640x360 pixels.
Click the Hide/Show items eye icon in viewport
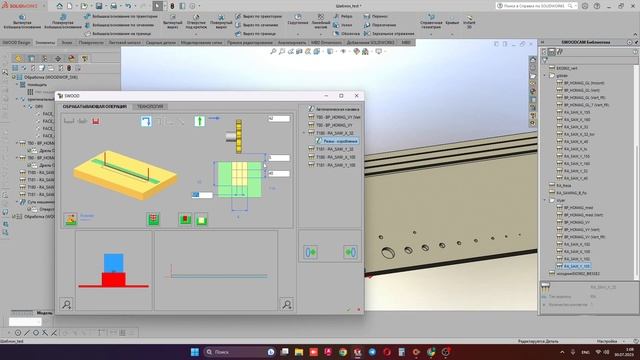pos(343,51)
